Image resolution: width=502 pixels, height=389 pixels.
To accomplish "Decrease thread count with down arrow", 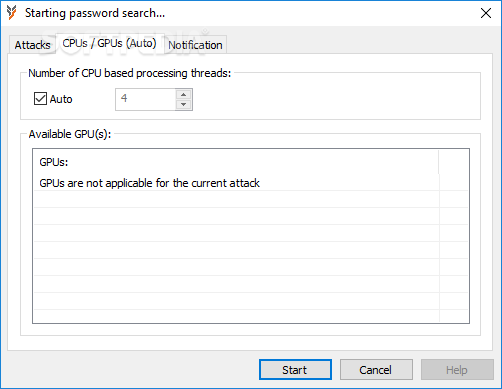I will pyautogui.click(x=183, y=104).
